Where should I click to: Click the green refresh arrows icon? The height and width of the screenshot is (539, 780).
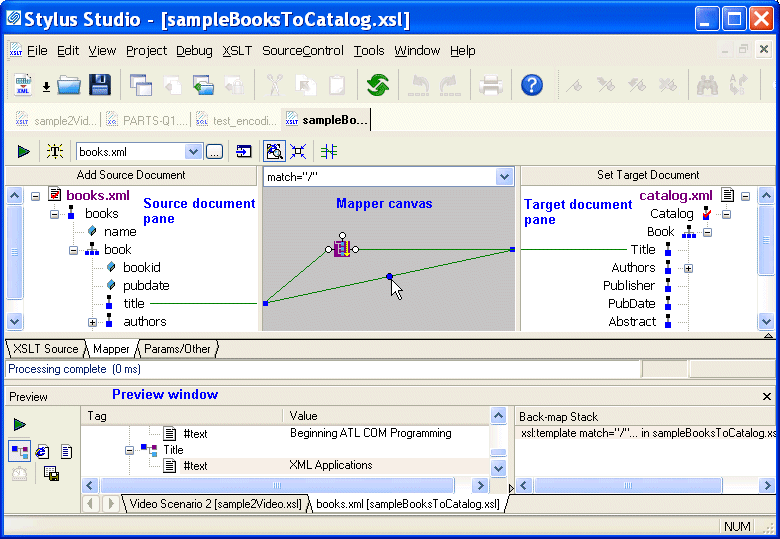[377, 85]
